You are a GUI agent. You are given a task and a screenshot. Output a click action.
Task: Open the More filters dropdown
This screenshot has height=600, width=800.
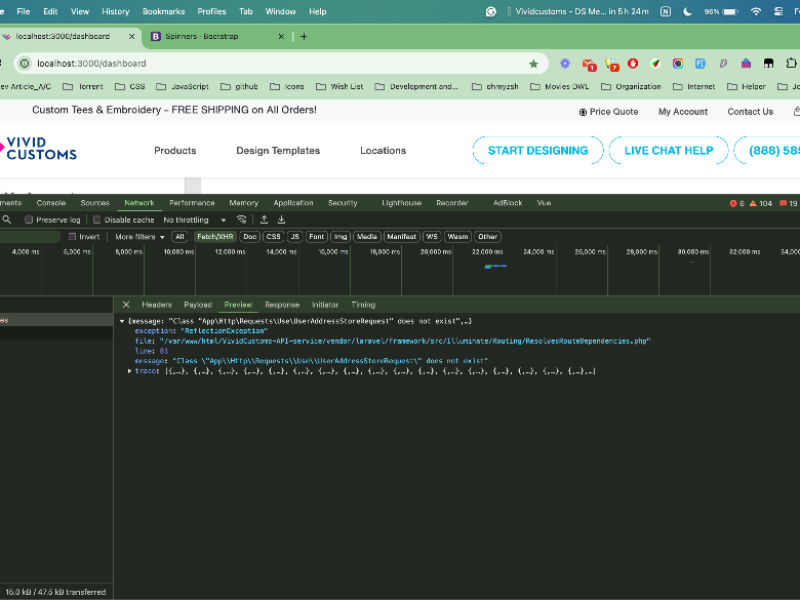(139, 237)
